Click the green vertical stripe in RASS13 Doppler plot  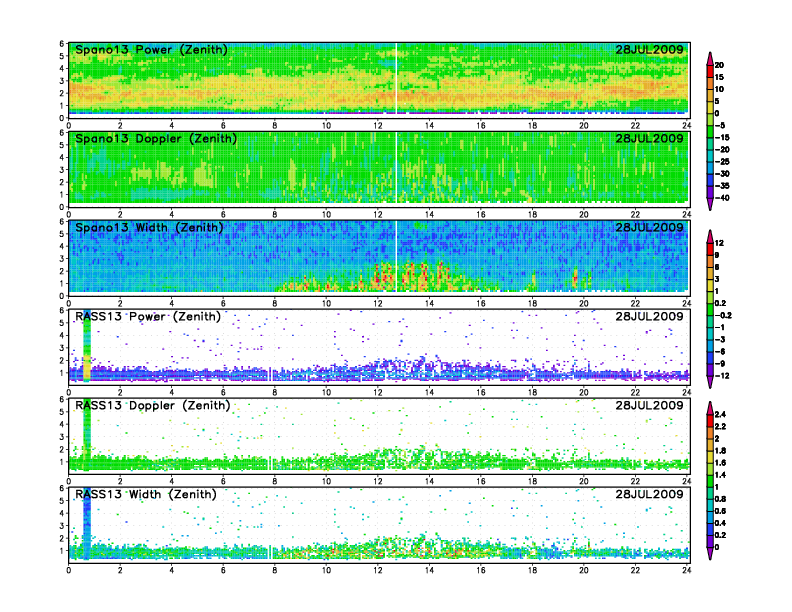[x=87, y=434]
